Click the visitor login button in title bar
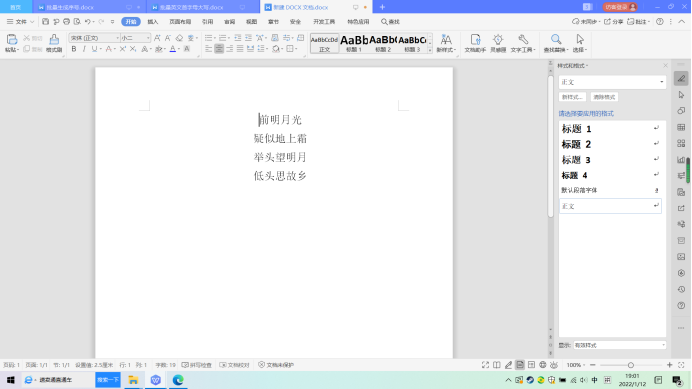 tap(620, 7)
